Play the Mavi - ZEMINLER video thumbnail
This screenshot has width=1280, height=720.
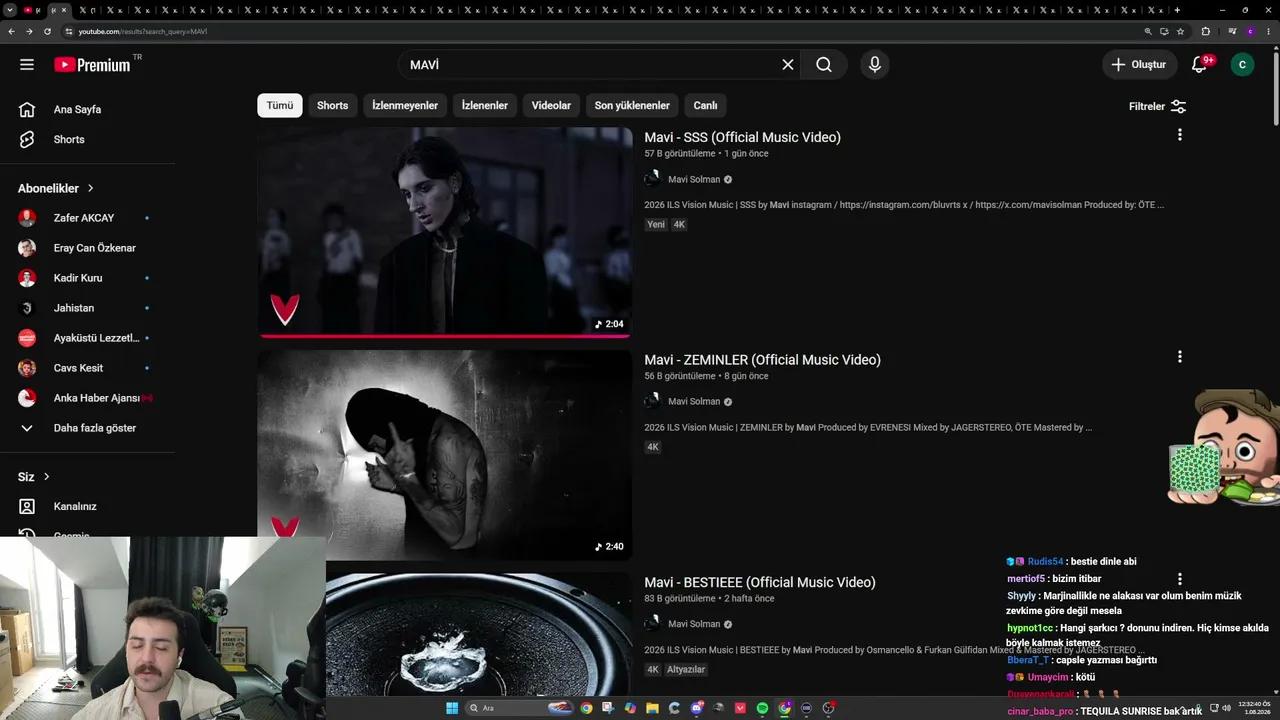pyautogui.click(x=445, y=455)
